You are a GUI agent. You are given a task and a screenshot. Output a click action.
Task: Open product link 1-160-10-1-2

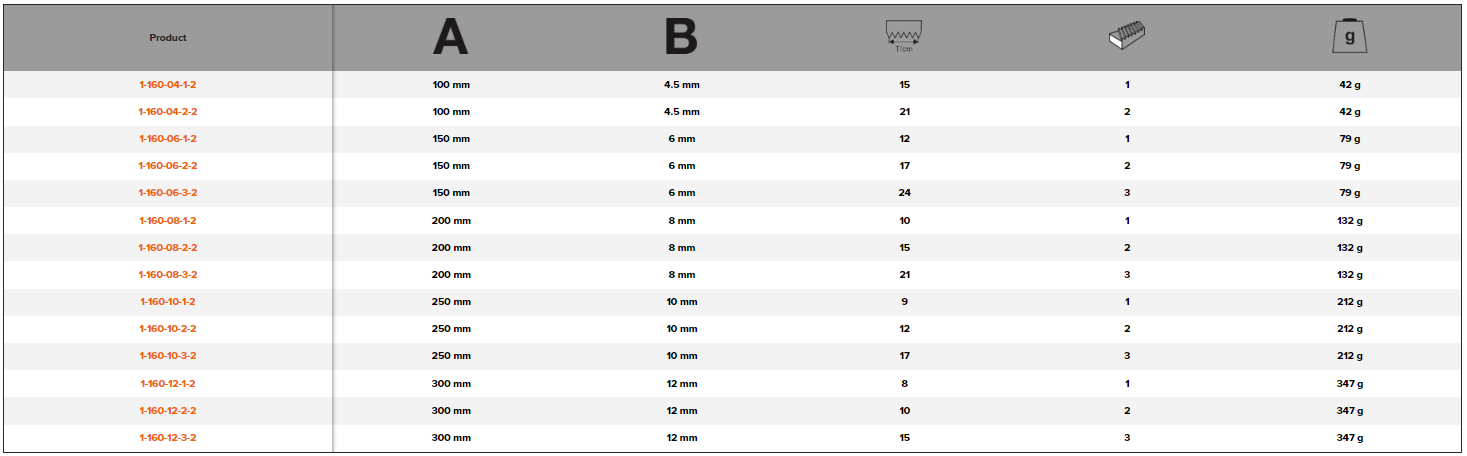(168, 301)
